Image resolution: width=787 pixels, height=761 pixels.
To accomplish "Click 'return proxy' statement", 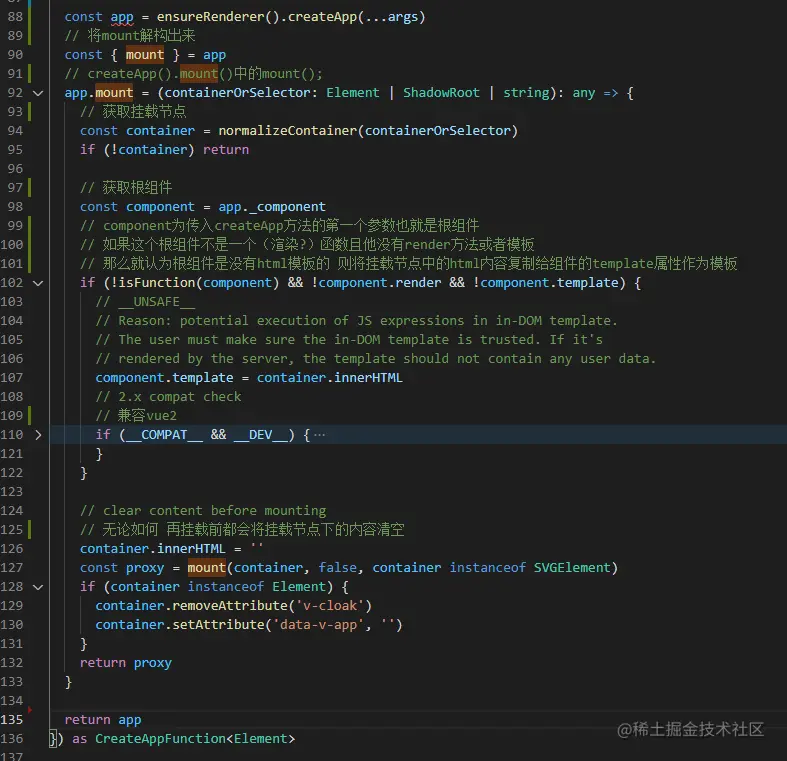I will point(125,663).
